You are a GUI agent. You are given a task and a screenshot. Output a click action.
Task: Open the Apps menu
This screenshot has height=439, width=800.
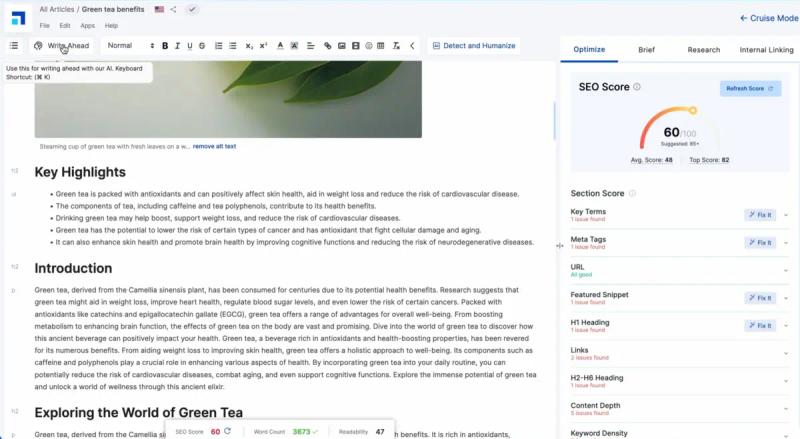88,26
